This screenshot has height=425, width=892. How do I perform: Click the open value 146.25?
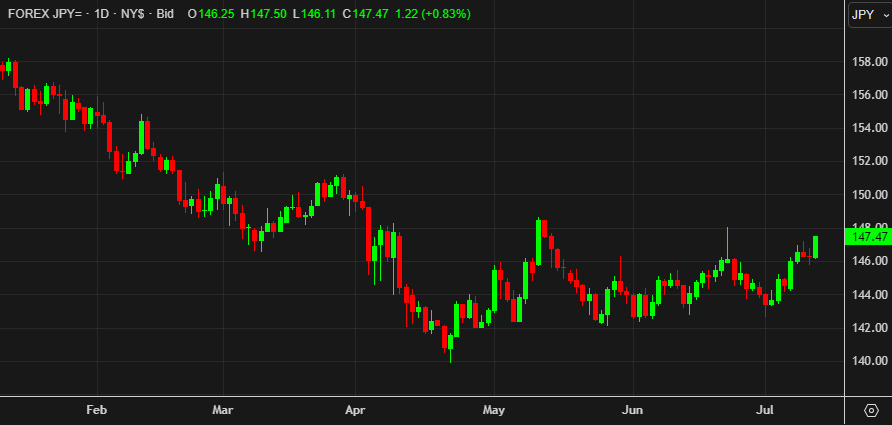[216, 14]
